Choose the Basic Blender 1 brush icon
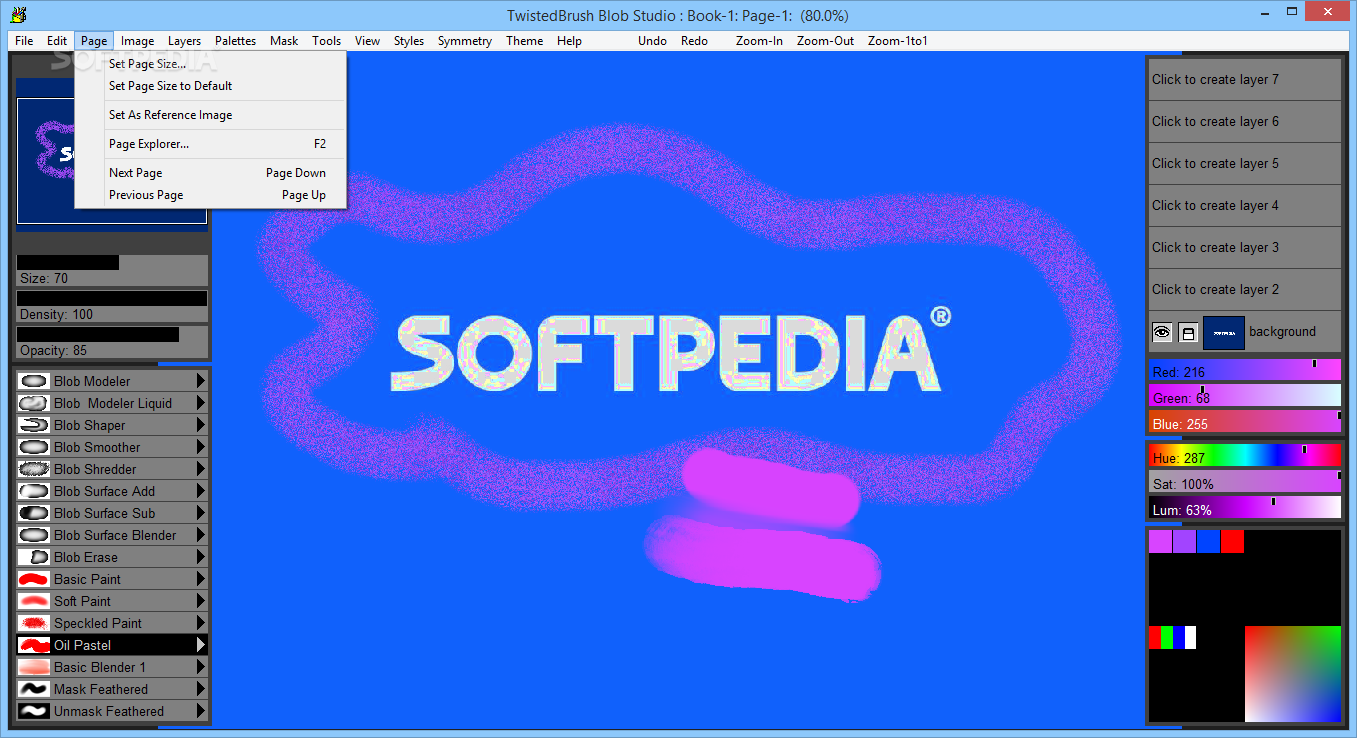Screen dimensions: 1357x738 coord(34,667)
